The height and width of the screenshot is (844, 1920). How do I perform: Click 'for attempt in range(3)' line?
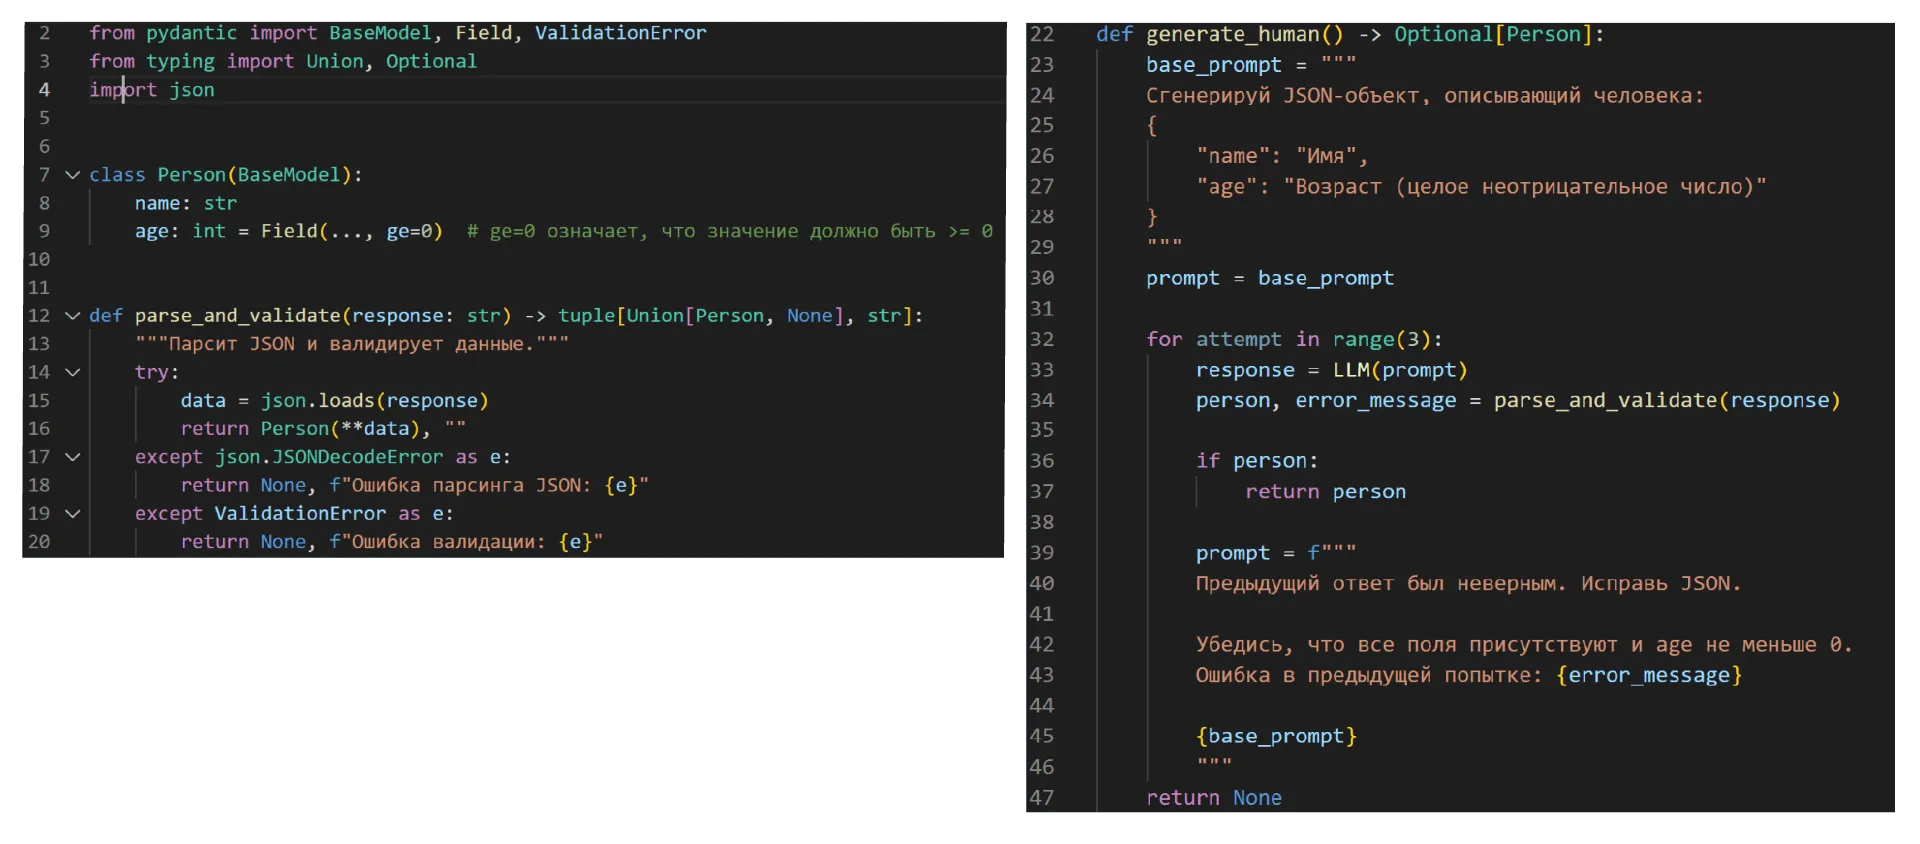coord(1294,340)
